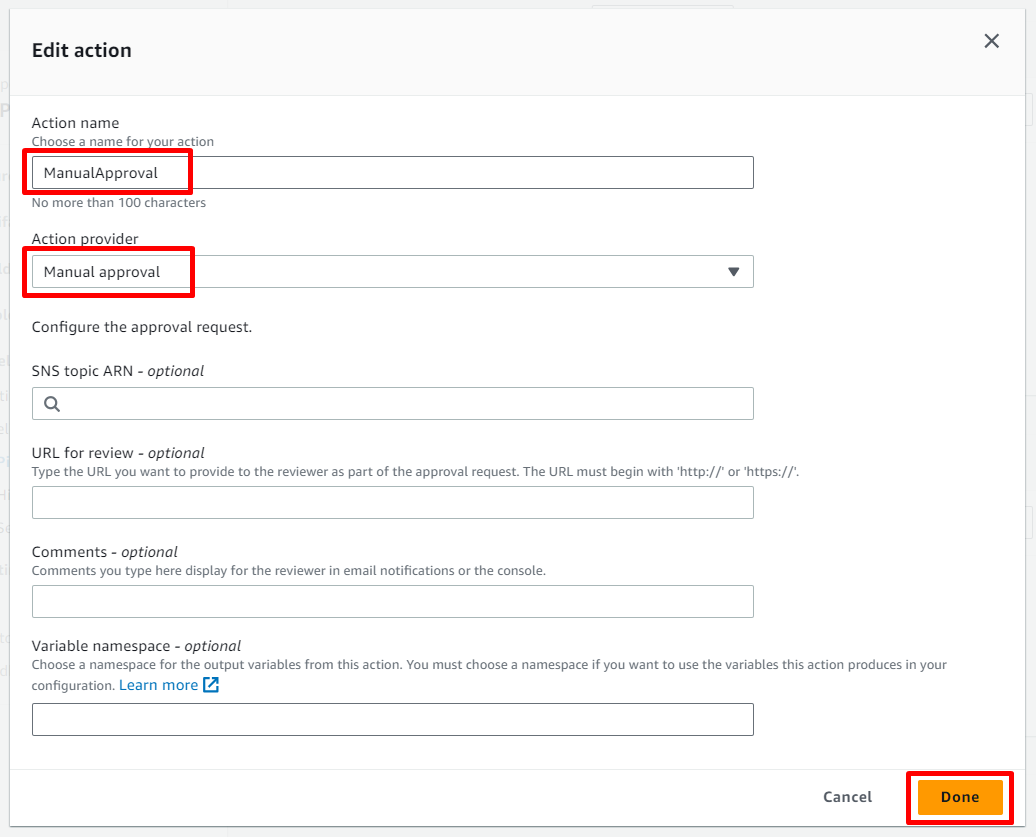
Task: Click the 'Variable namespace - optional' label
Action: (x=136, y=646)
